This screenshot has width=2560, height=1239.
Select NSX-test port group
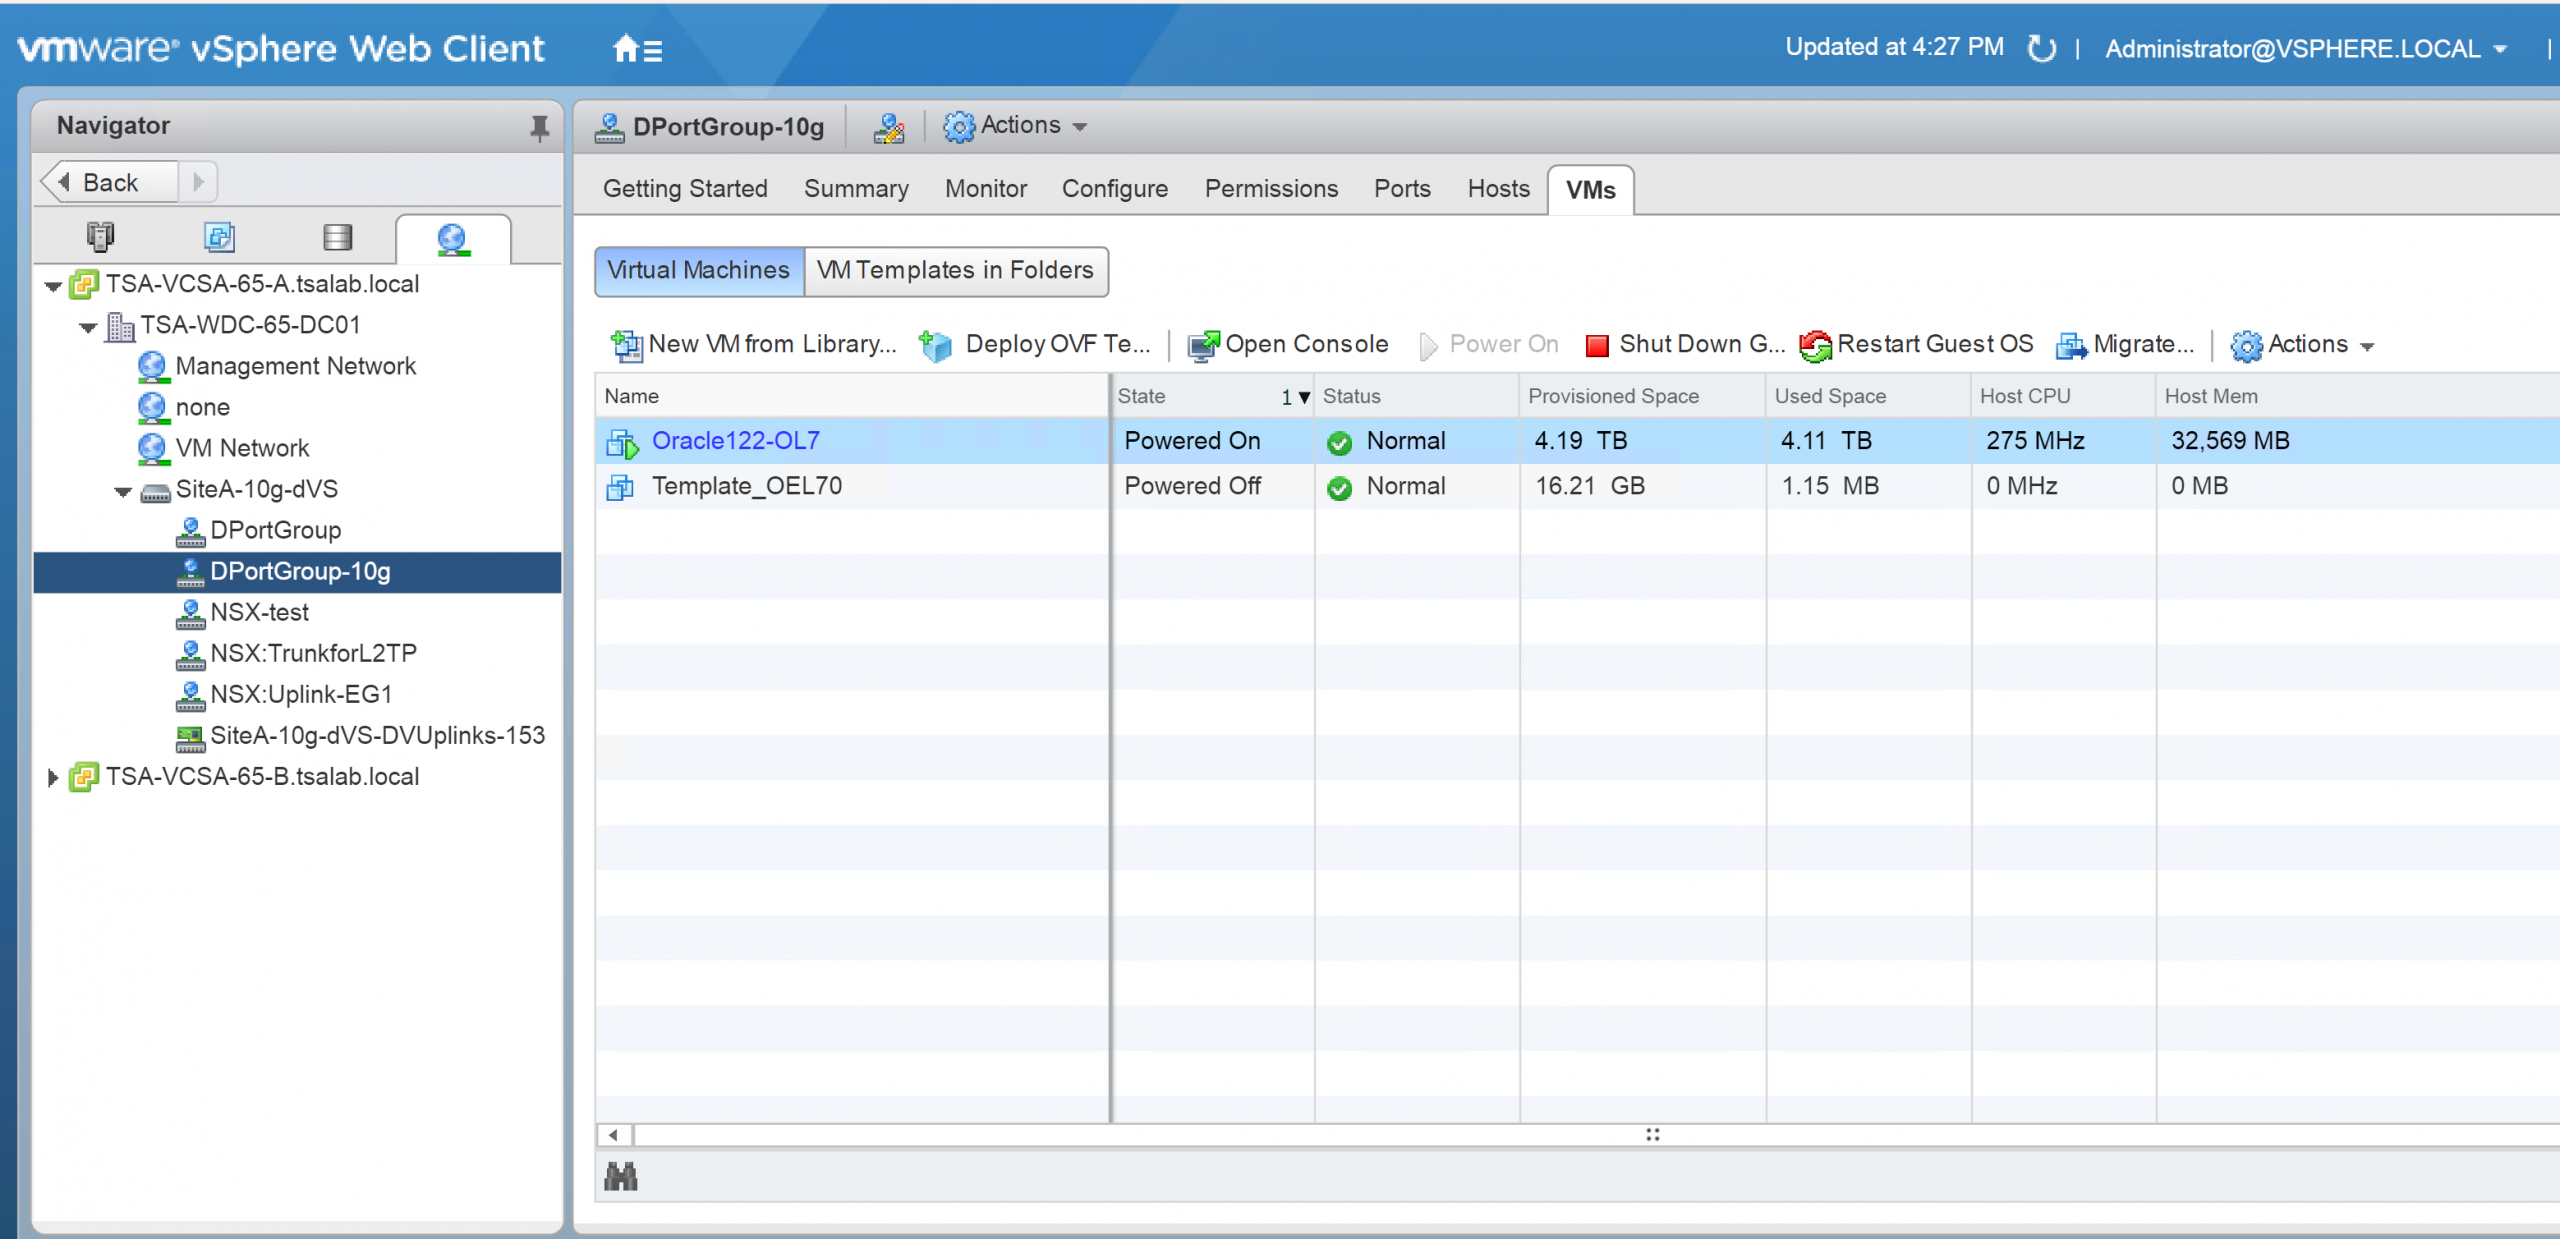(x=259, y=612)
